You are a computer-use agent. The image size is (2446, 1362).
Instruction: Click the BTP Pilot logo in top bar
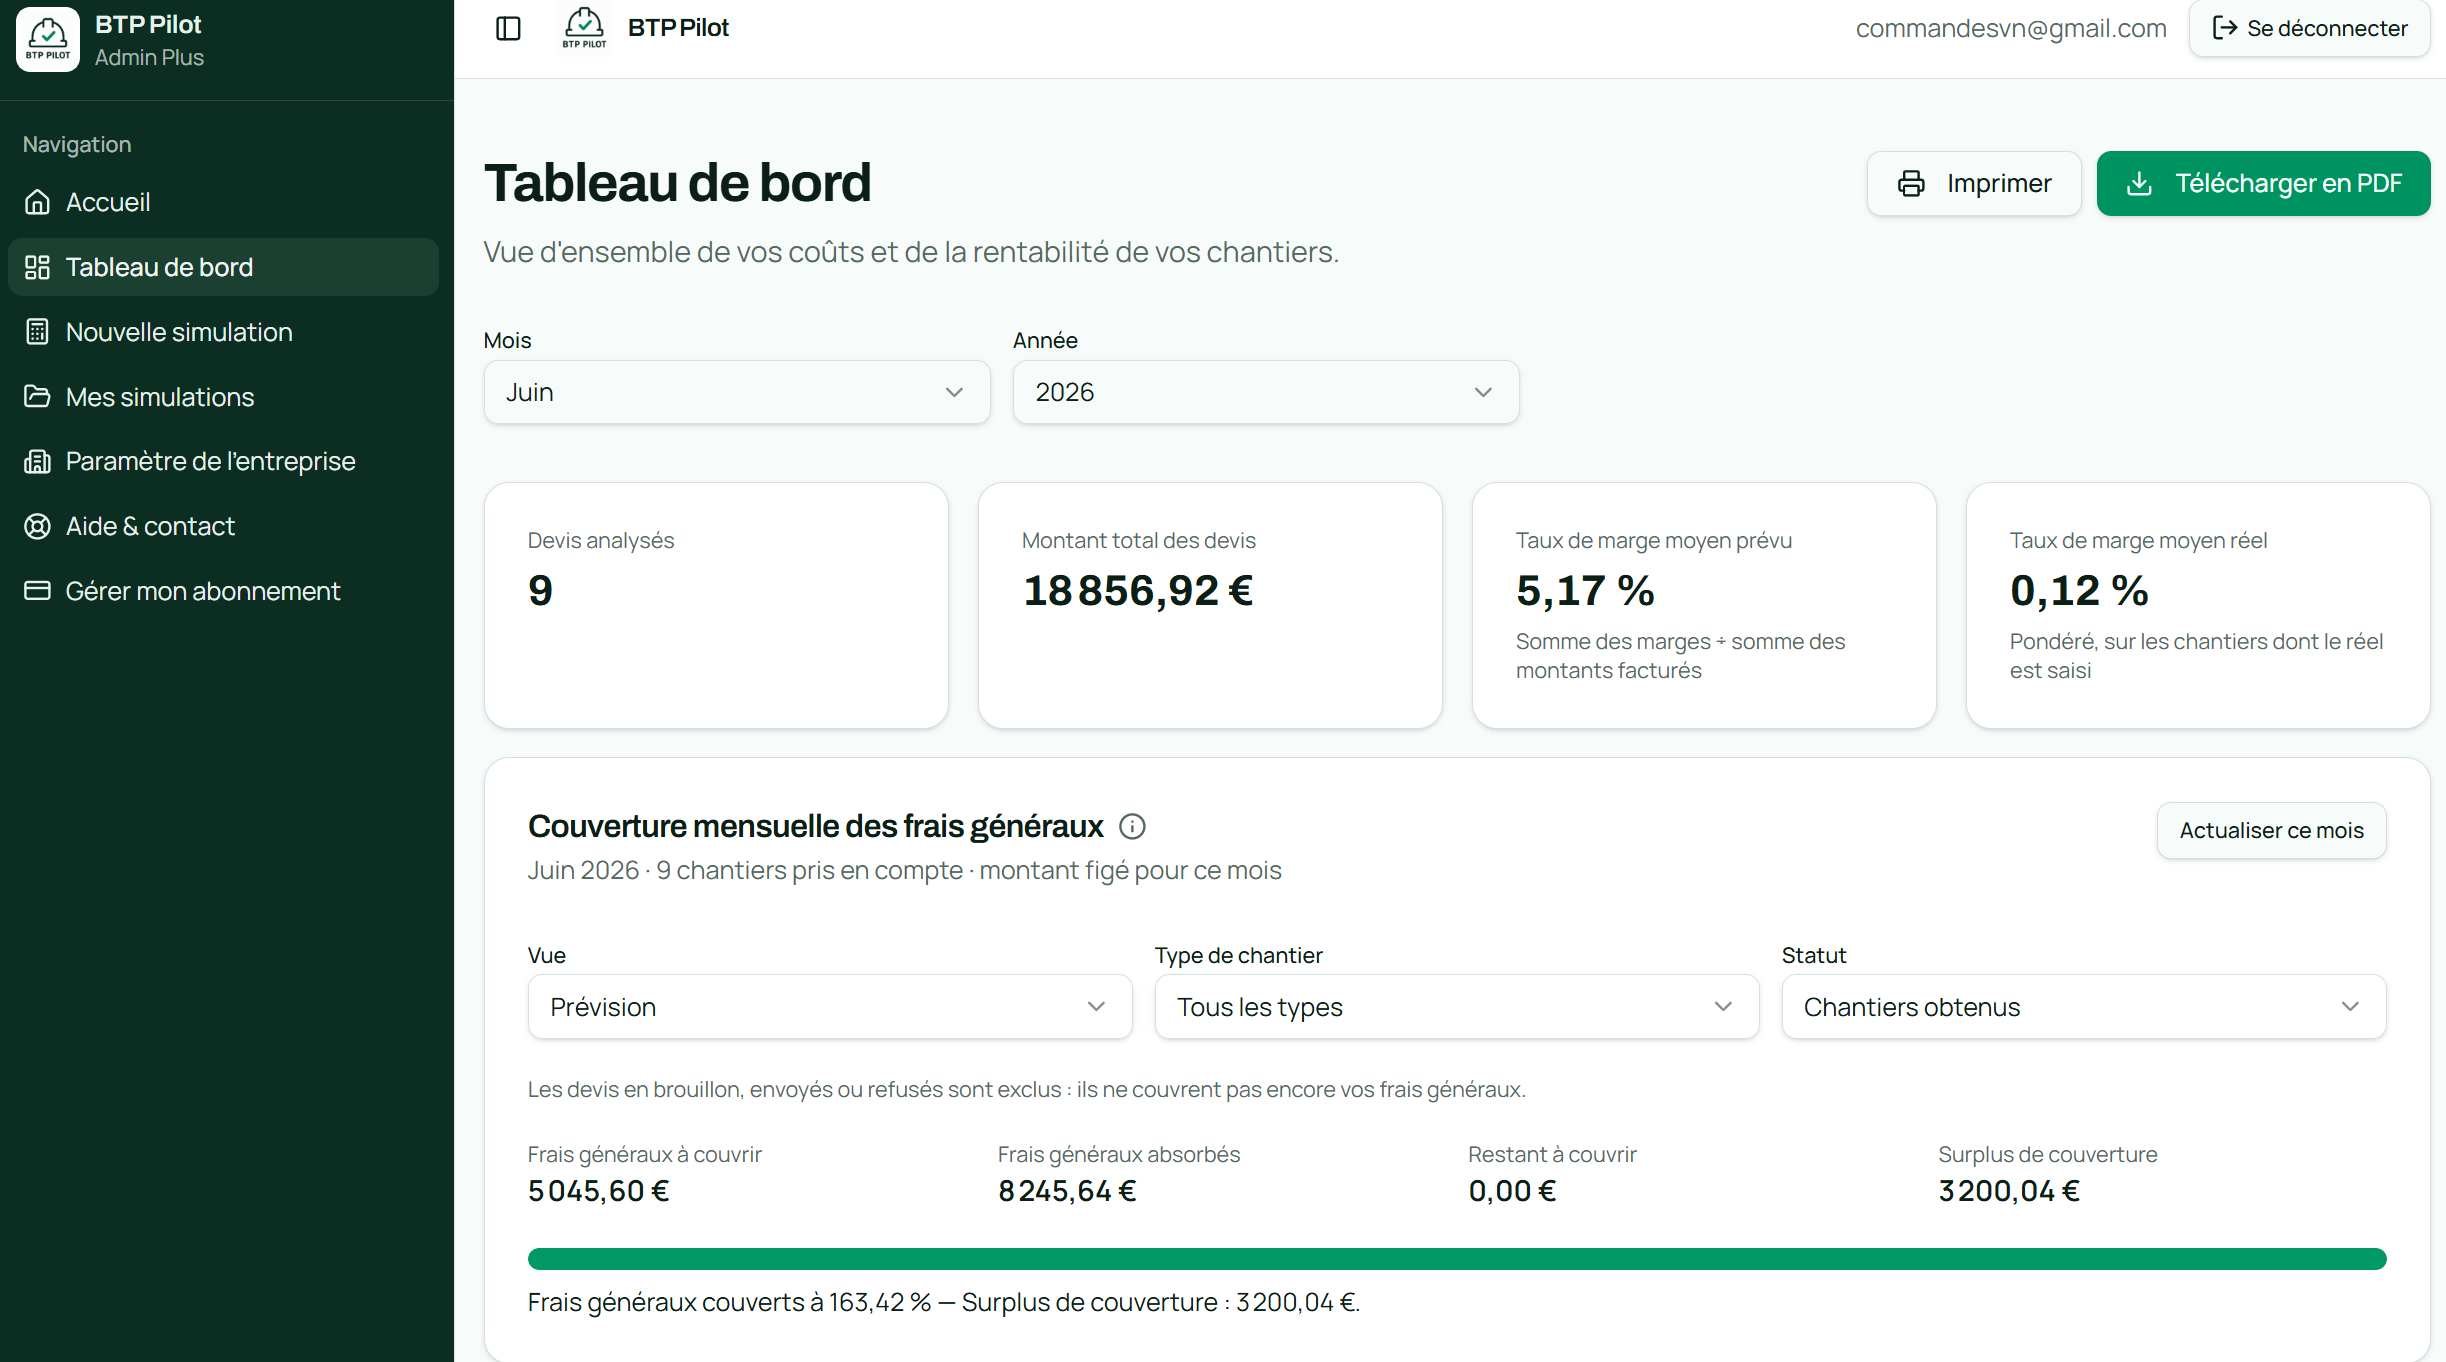coord(584,27)
